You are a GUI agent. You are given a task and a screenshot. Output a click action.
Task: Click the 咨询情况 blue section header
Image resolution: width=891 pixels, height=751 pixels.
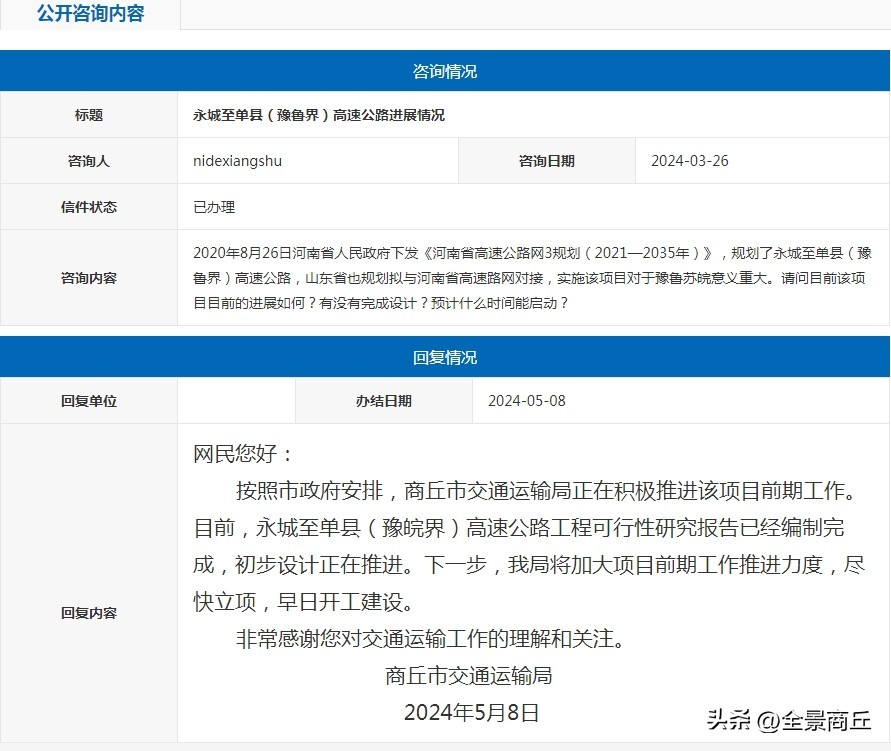[445, 72]
